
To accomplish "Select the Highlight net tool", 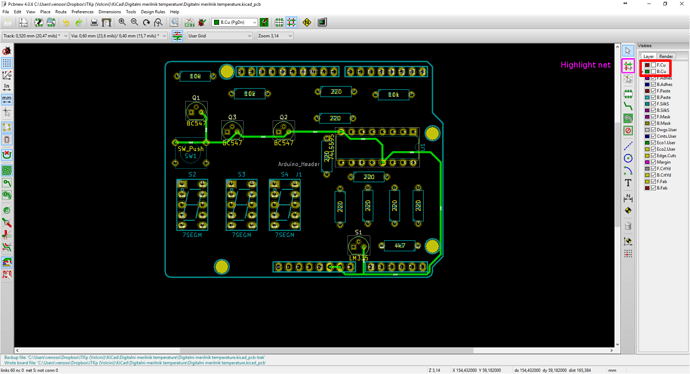I will (628, 66).
